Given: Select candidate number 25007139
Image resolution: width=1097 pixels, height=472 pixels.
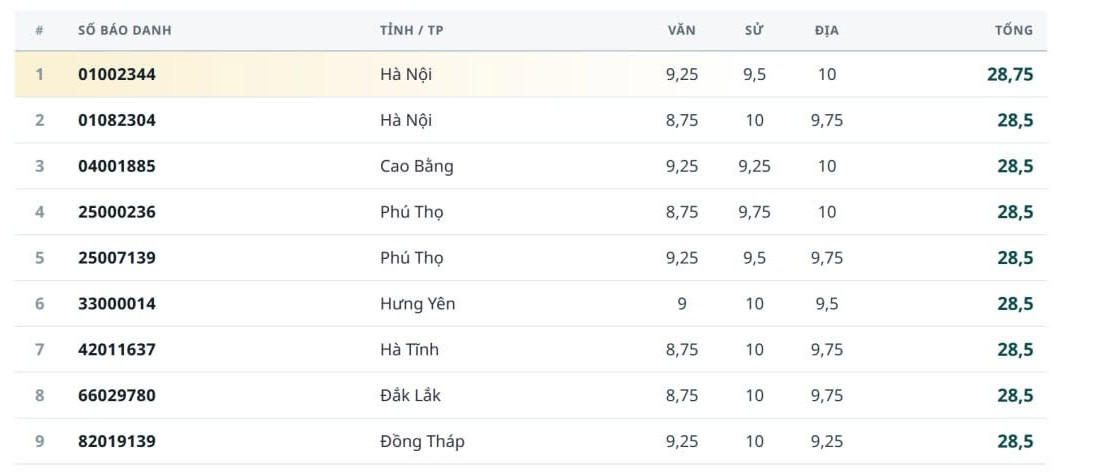Looking at the screenshot, I should pyautogui.click(x=117, y=258).
